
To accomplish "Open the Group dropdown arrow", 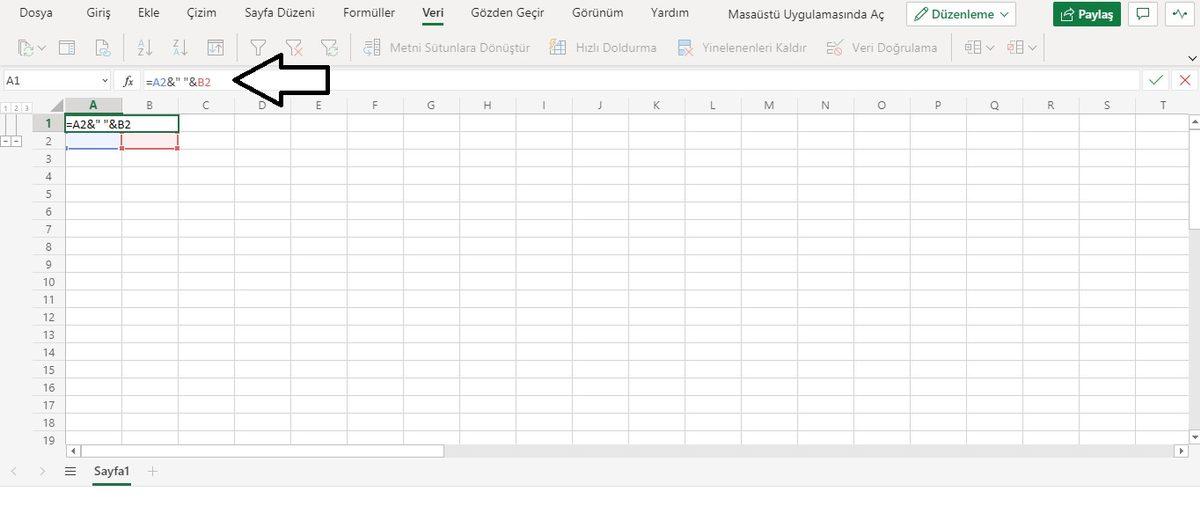I will click(x=990, y=47).
